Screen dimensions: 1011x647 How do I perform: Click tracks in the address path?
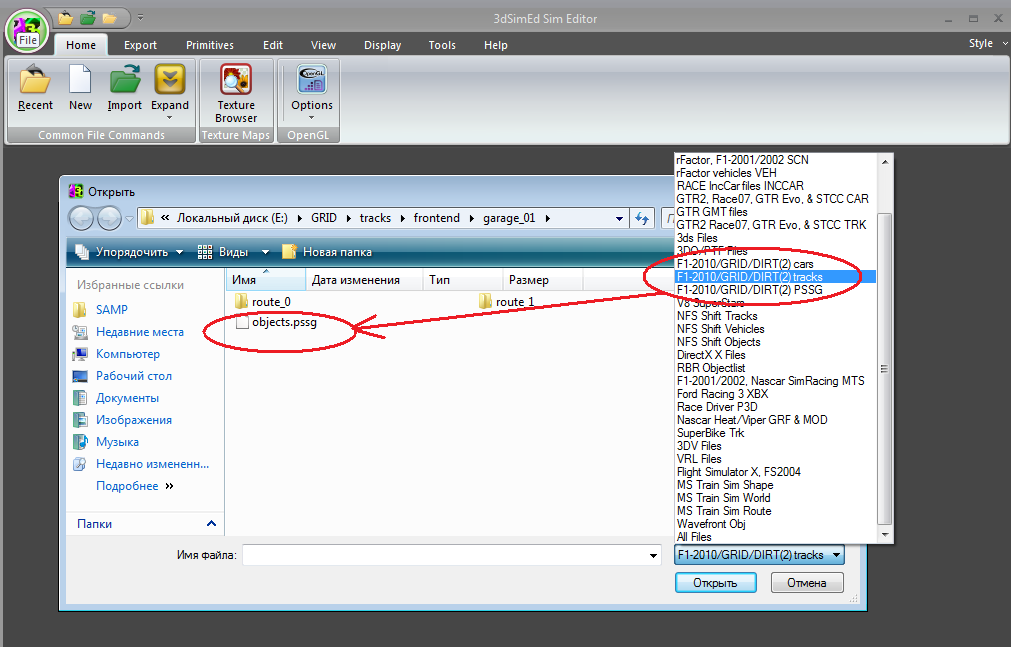pos(375,218)
